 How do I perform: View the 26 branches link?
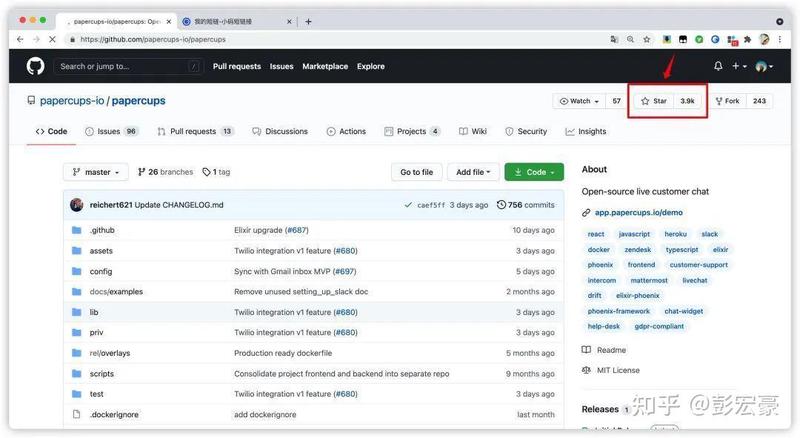(165, 172)
